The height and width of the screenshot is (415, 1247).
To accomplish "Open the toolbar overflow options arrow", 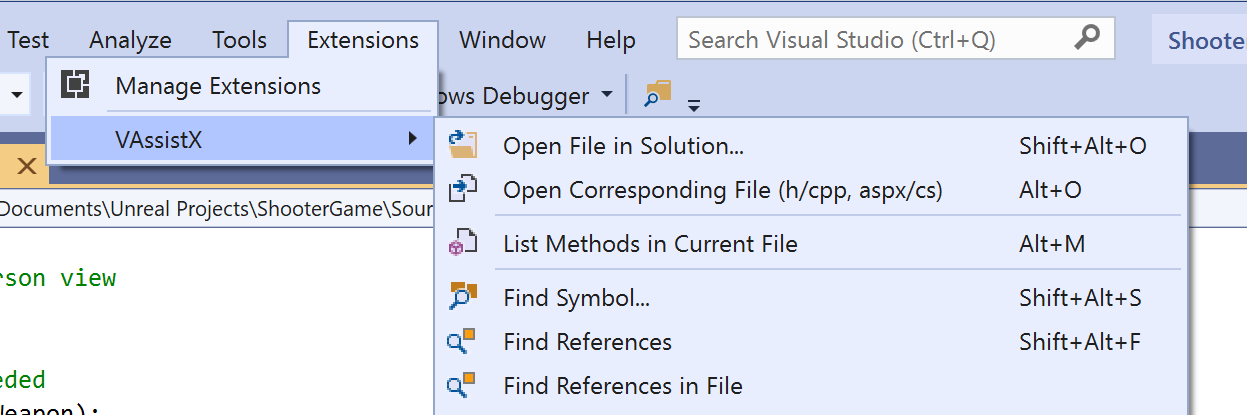I will (x=694, y=104).
